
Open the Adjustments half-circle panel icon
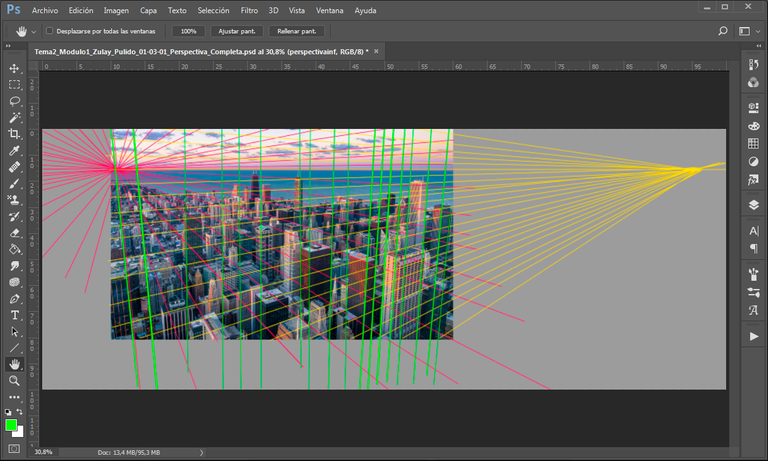click(x=753, y=162)
